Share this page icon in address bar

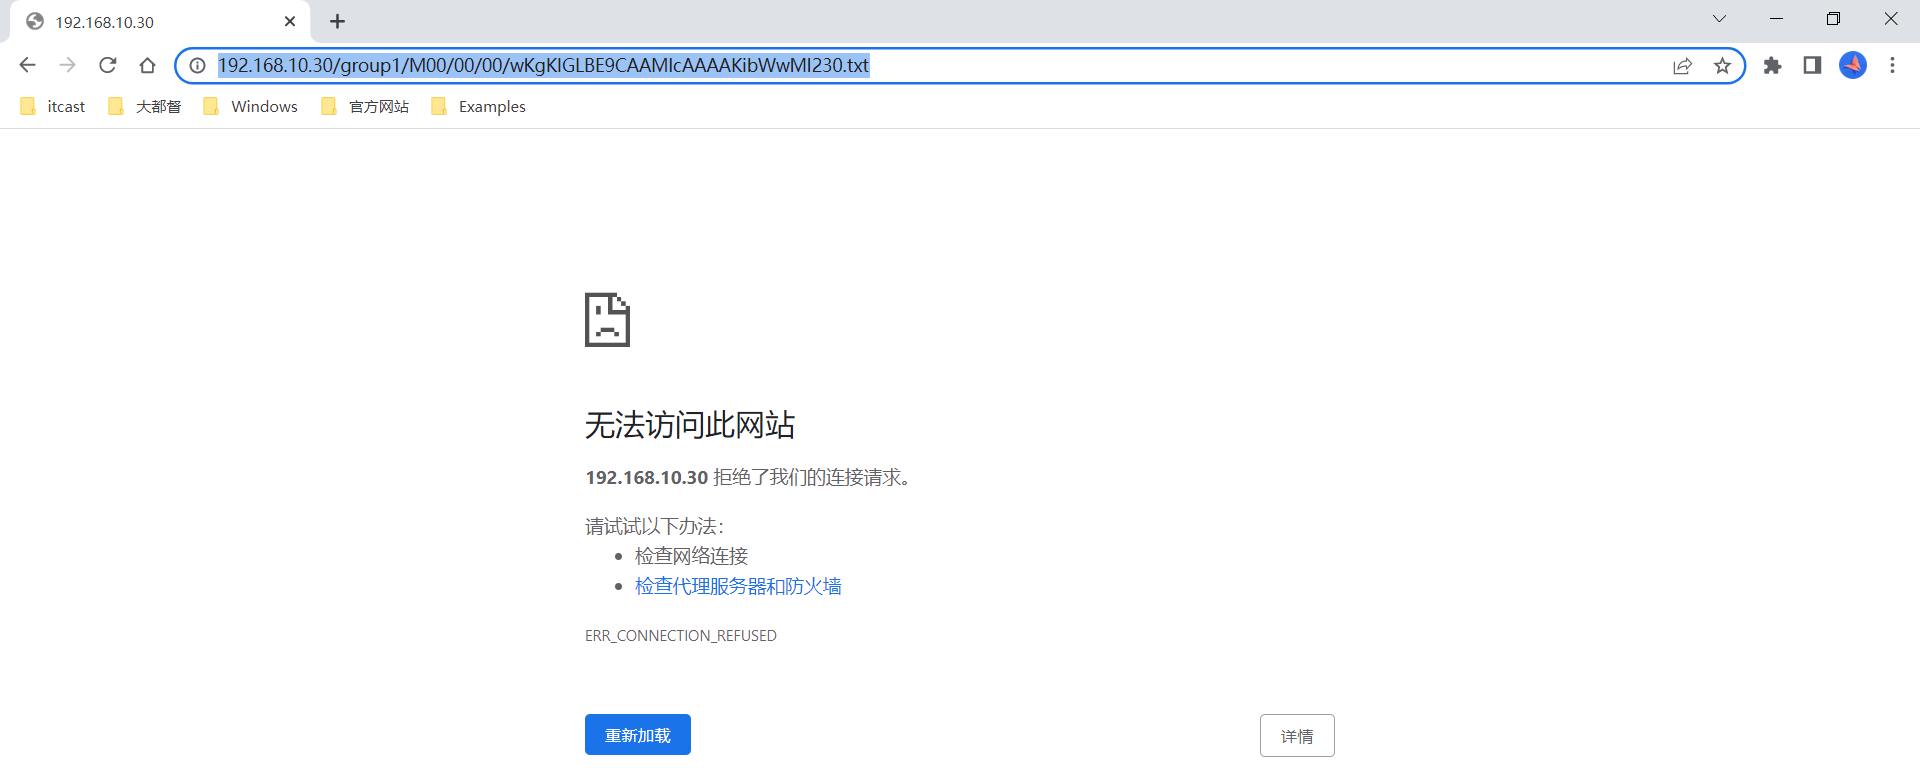point(1682,65)
